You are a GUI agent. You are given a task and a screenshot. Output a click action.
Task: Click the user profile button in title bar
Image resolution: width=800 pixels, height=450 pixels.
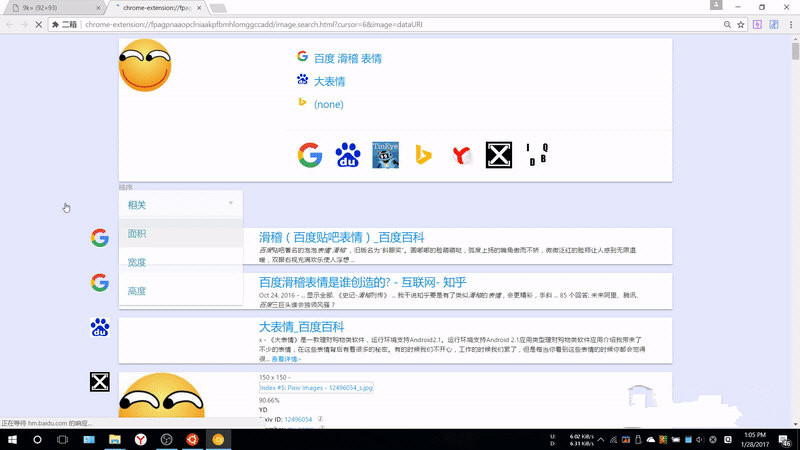pos(716,5)
